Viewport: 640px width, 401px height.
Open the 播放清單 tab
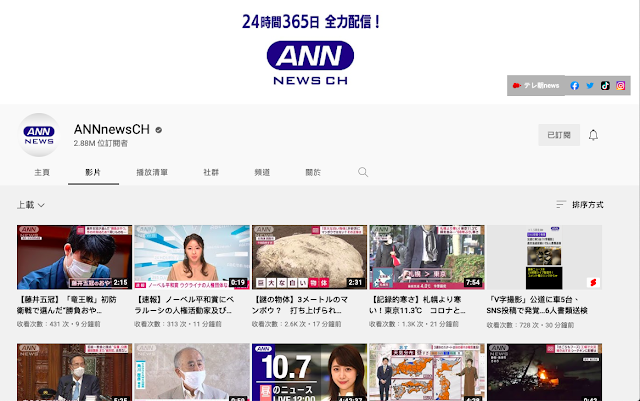(x=152, y=172)
